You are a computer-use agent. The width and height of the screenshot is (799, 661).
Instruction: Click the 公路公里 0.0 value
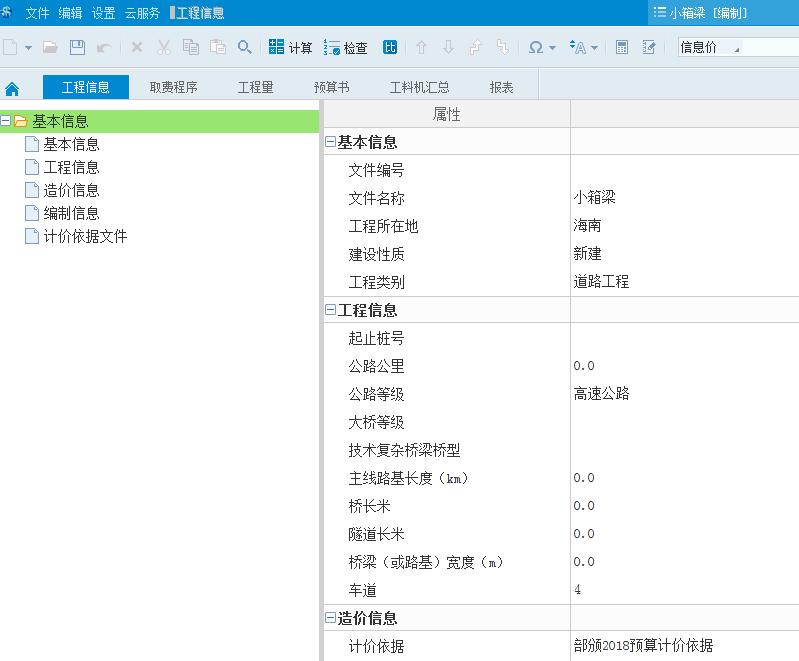[583, 365]
